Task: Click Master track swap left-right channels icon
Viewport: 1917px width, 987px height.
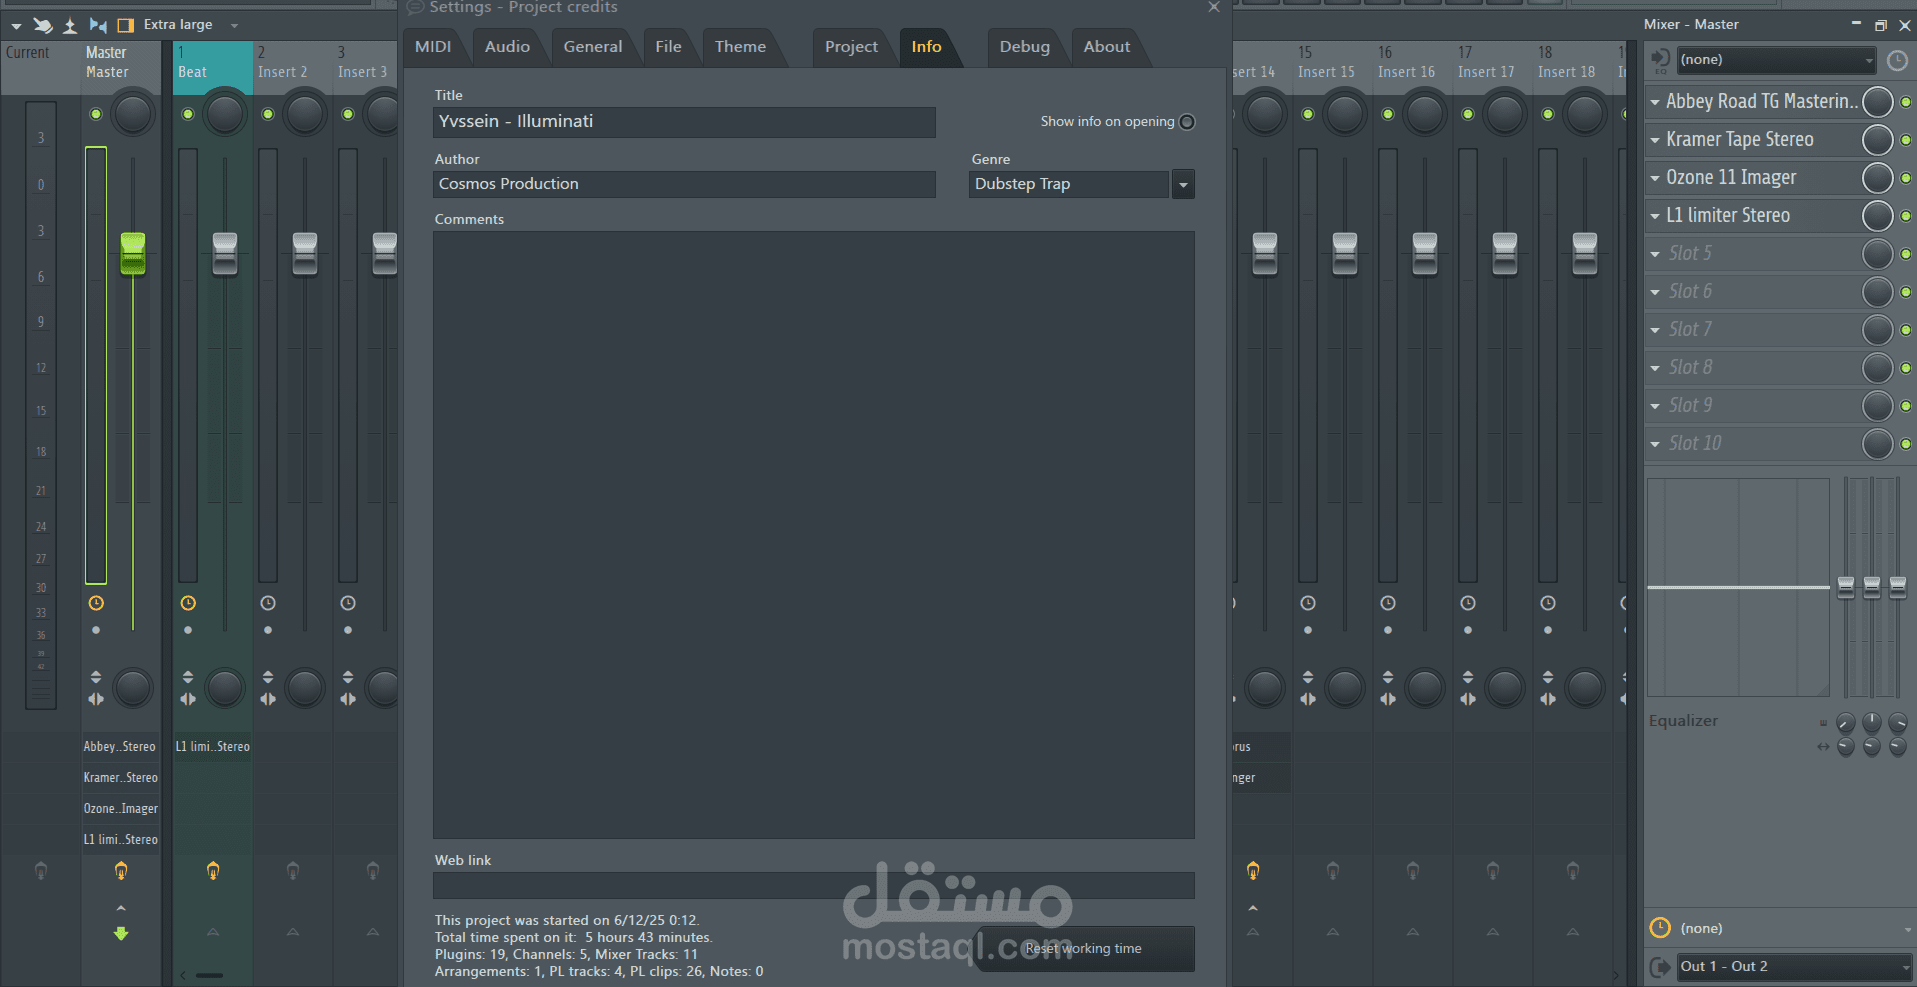Action: [x=96, y=699]
